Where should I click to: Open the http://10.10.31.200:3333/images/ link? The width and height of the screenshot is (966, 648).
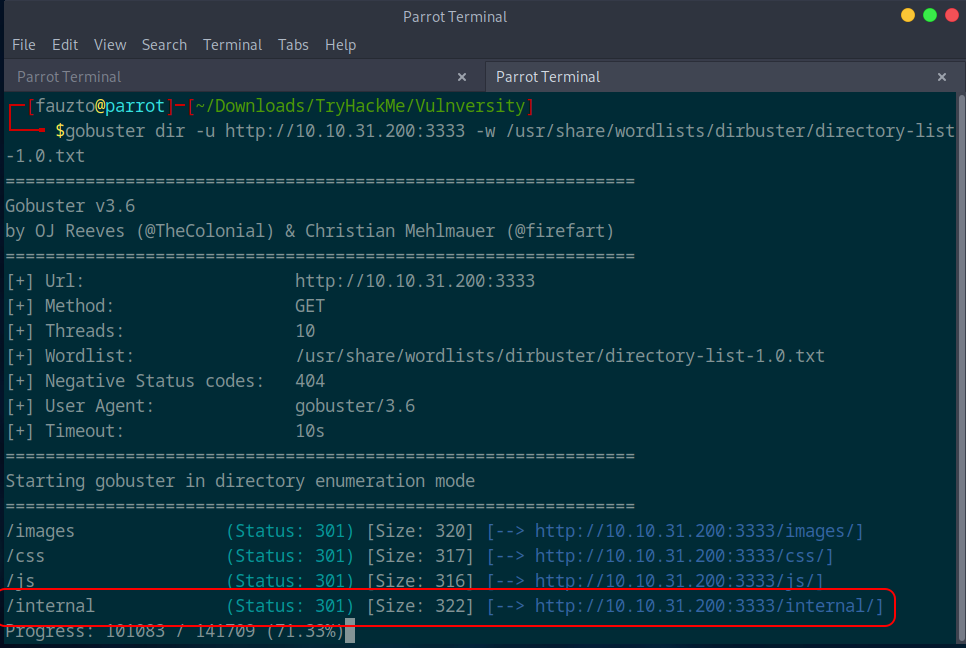coord(699,531)
